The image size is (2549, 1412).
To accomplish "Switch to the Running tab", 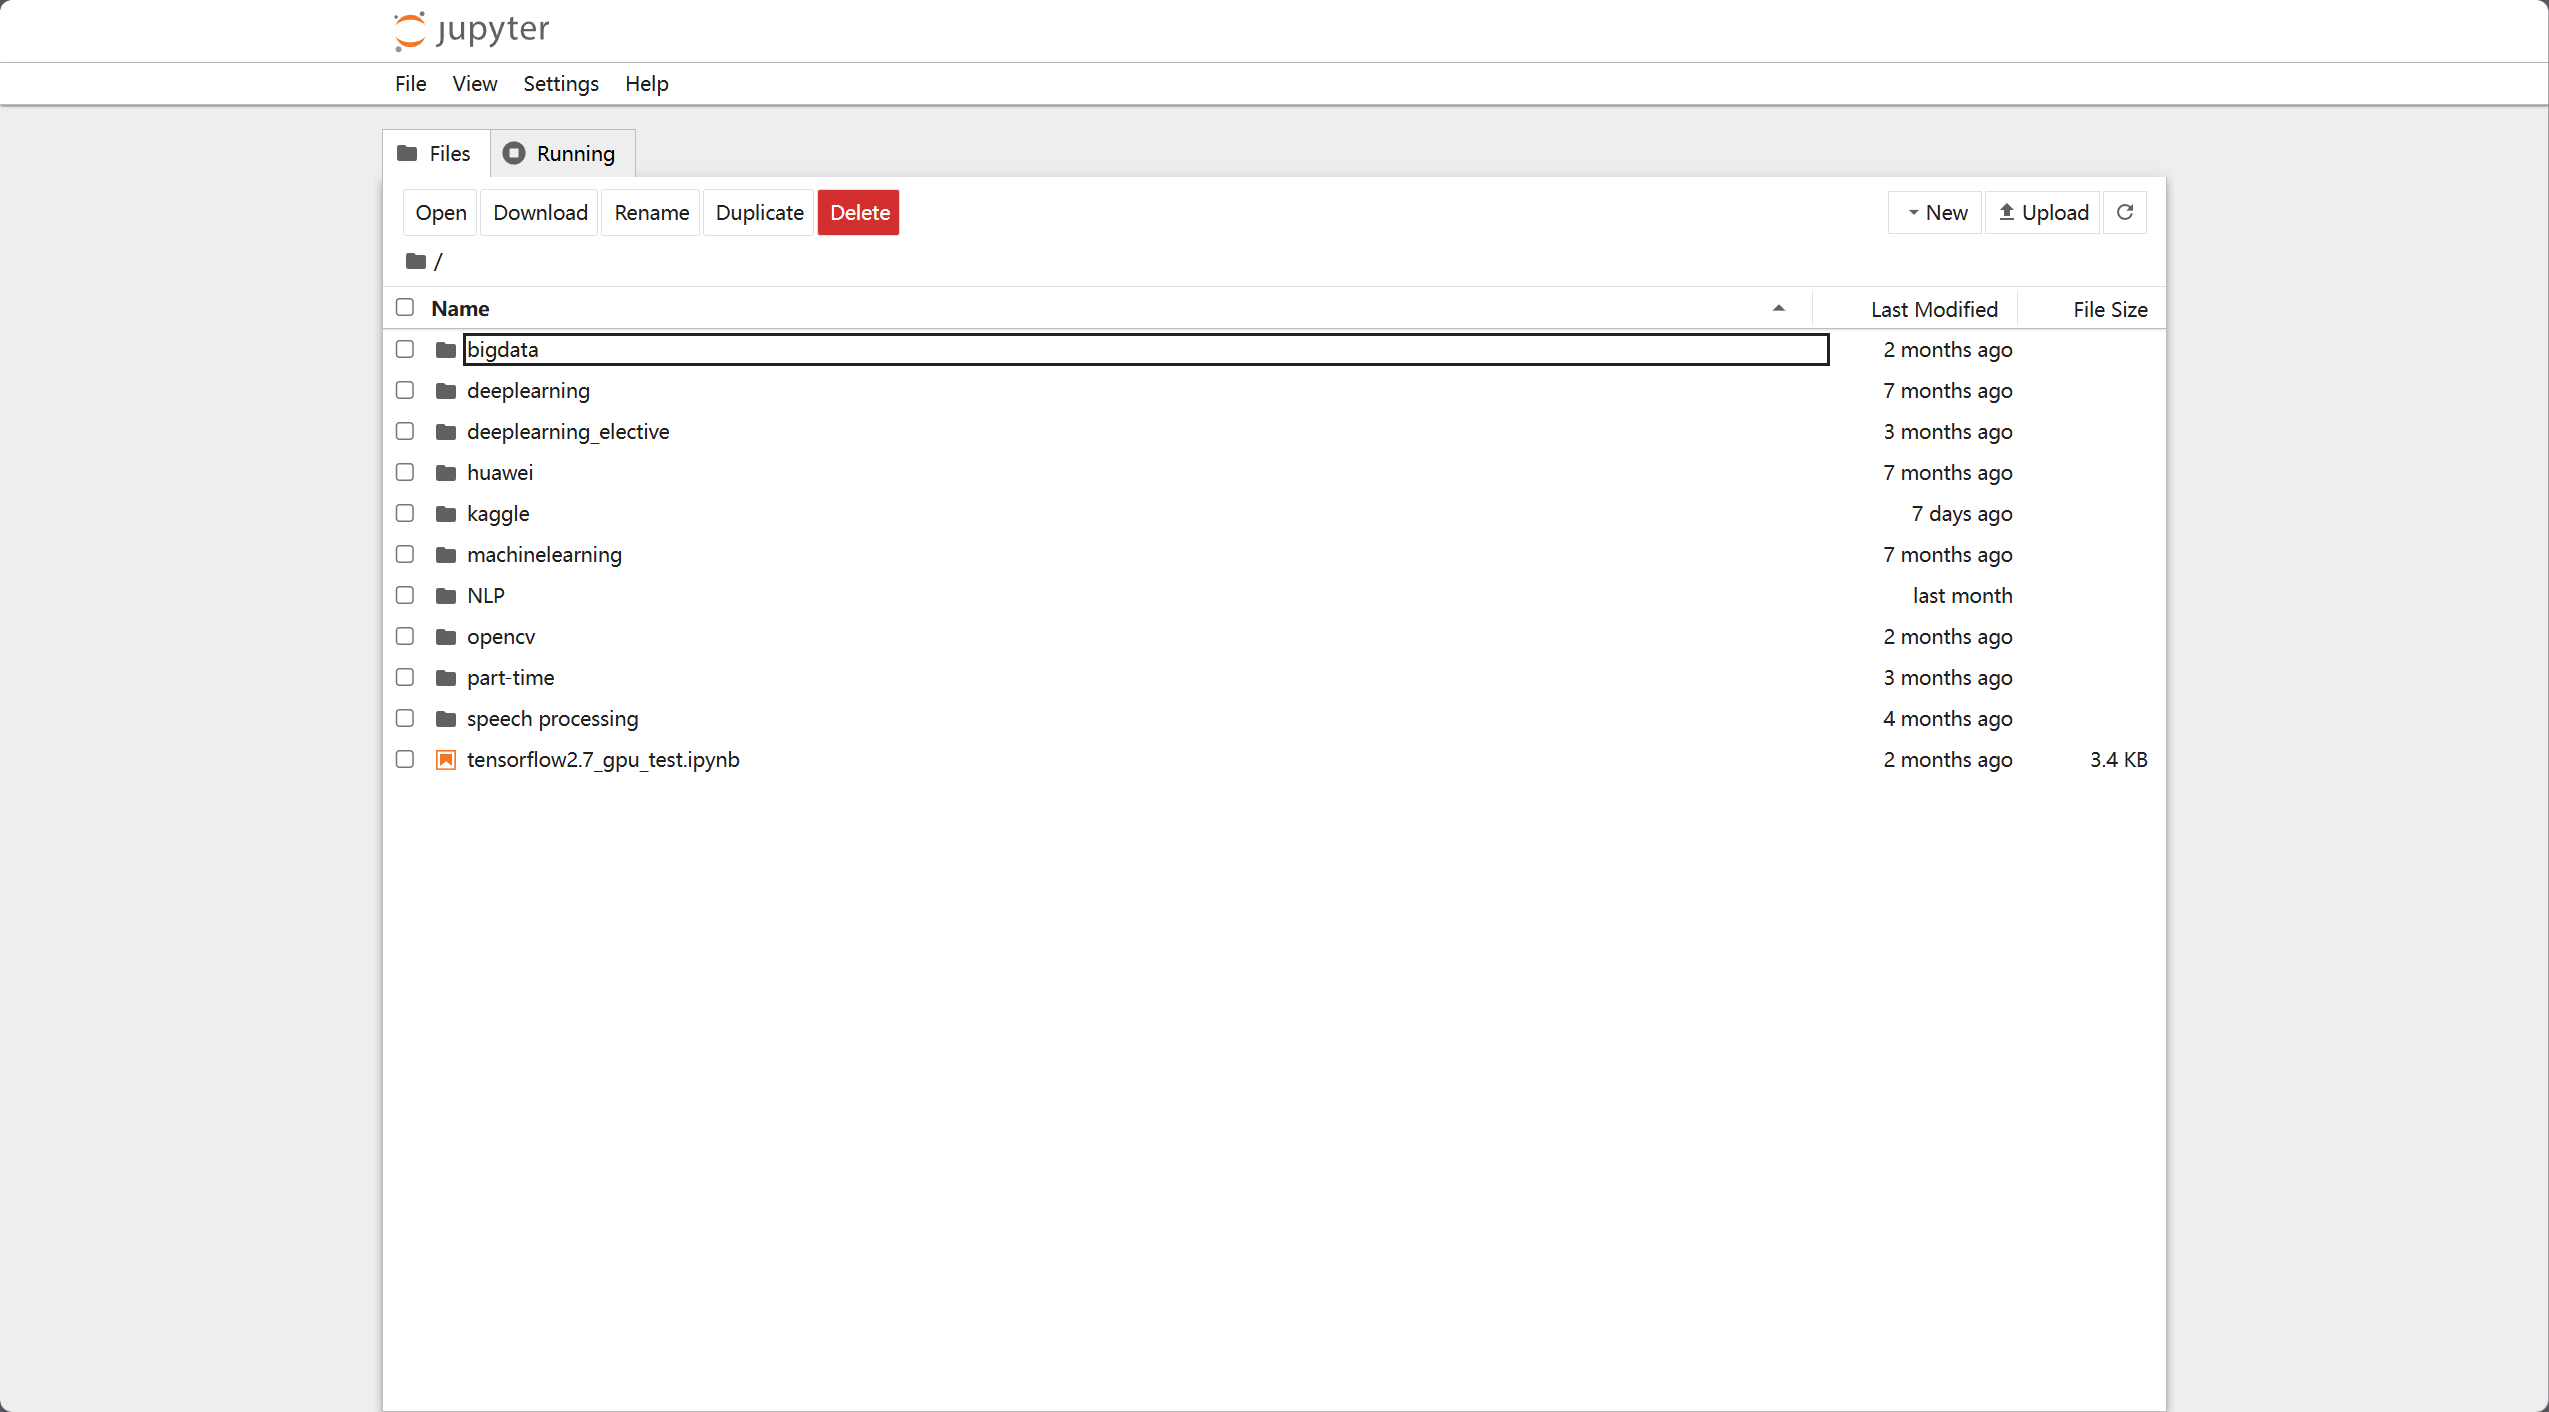I will click(x=561, y=153).
